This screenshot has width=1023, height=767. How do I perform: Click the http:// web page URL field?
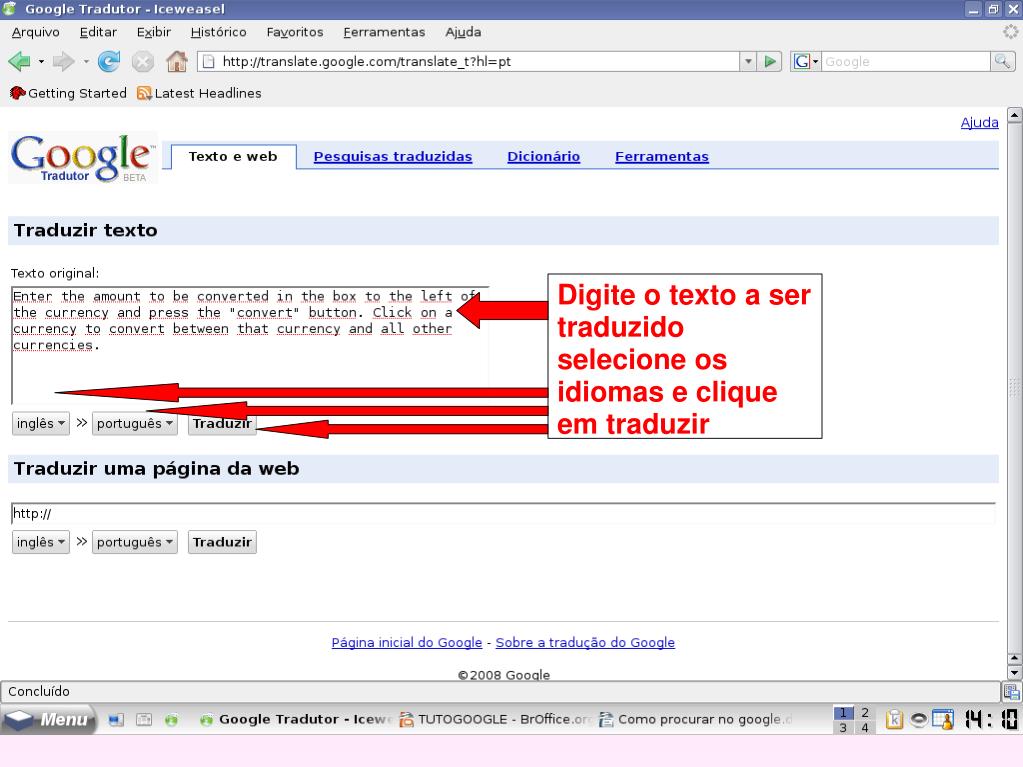[x=500, y=514]
